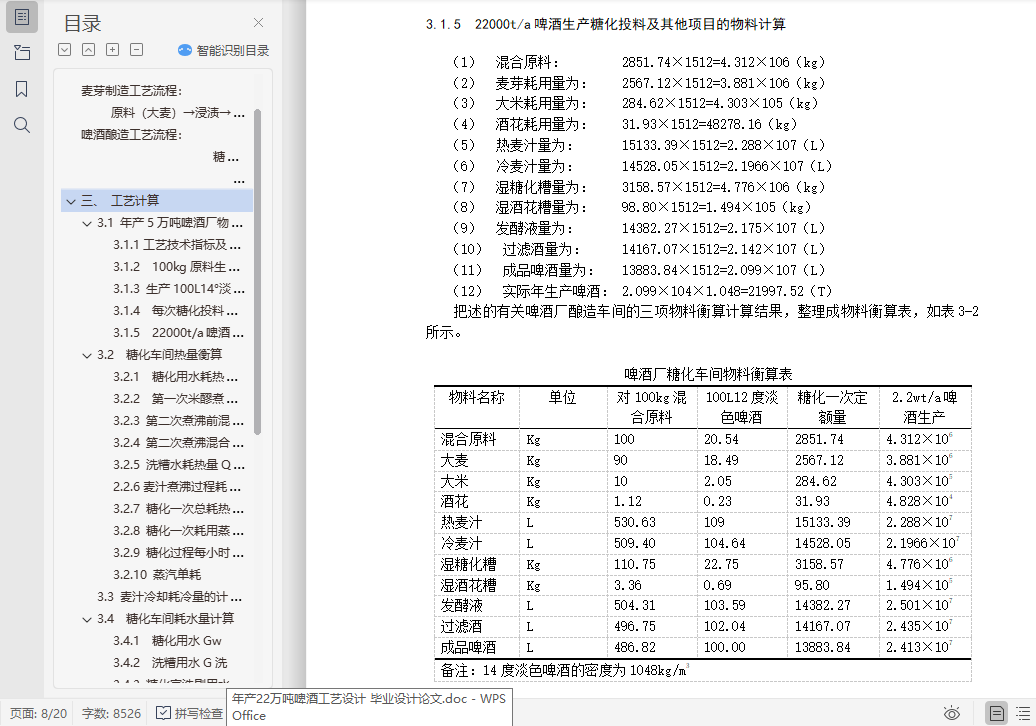Image resolution: width=1036 pixels, height=726 pixels.
Task: Collapse the 3.2 糖化车间热量衡算 section
Action: 87,355
